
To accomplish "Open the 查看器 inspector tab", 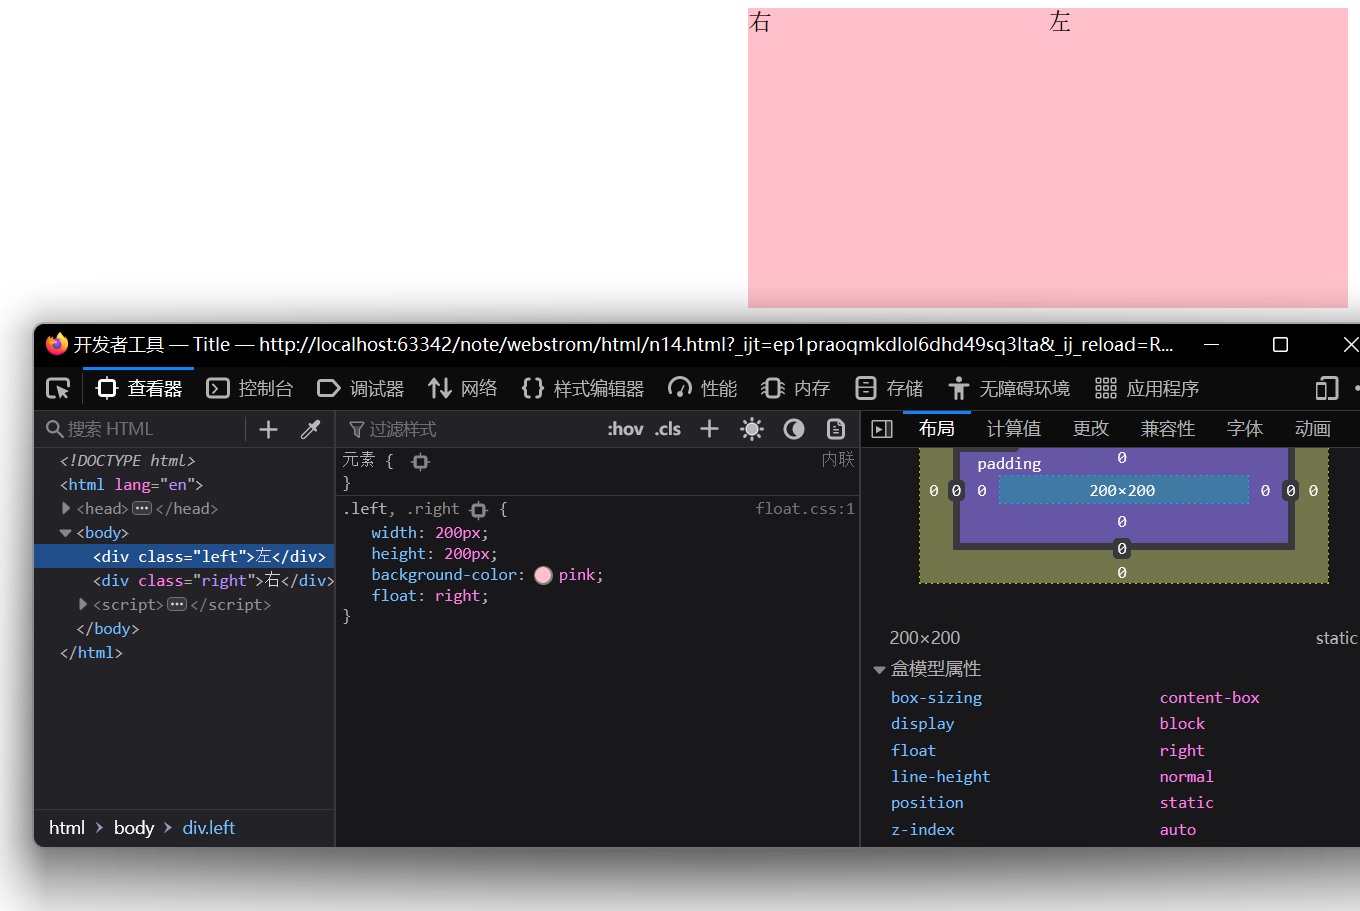I will click(x=139, y=388).
